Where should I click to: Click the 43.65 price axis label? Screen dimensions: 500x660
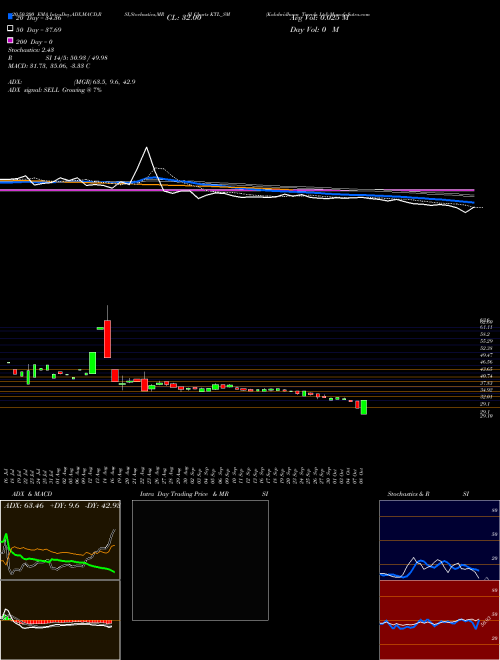click(x=486, y=369)
